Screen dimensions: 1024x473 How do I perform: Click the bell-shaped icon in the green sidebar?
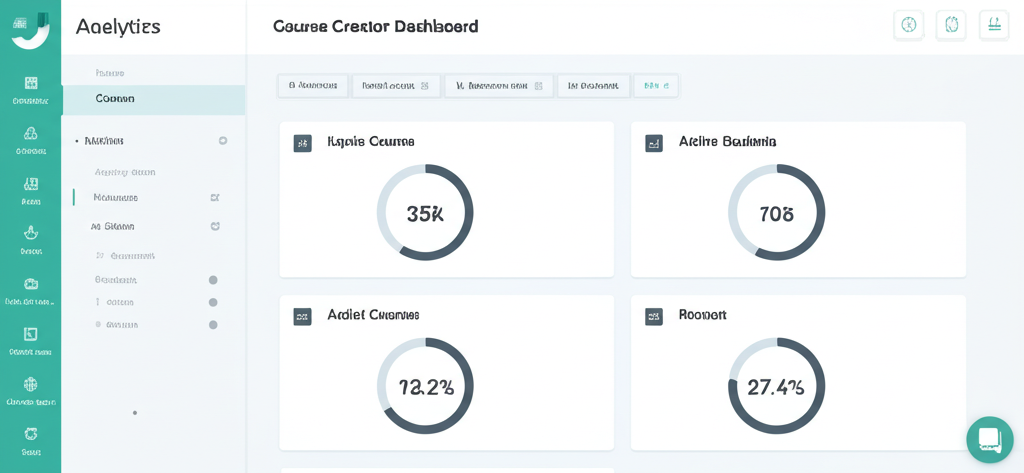click(31, 233)
